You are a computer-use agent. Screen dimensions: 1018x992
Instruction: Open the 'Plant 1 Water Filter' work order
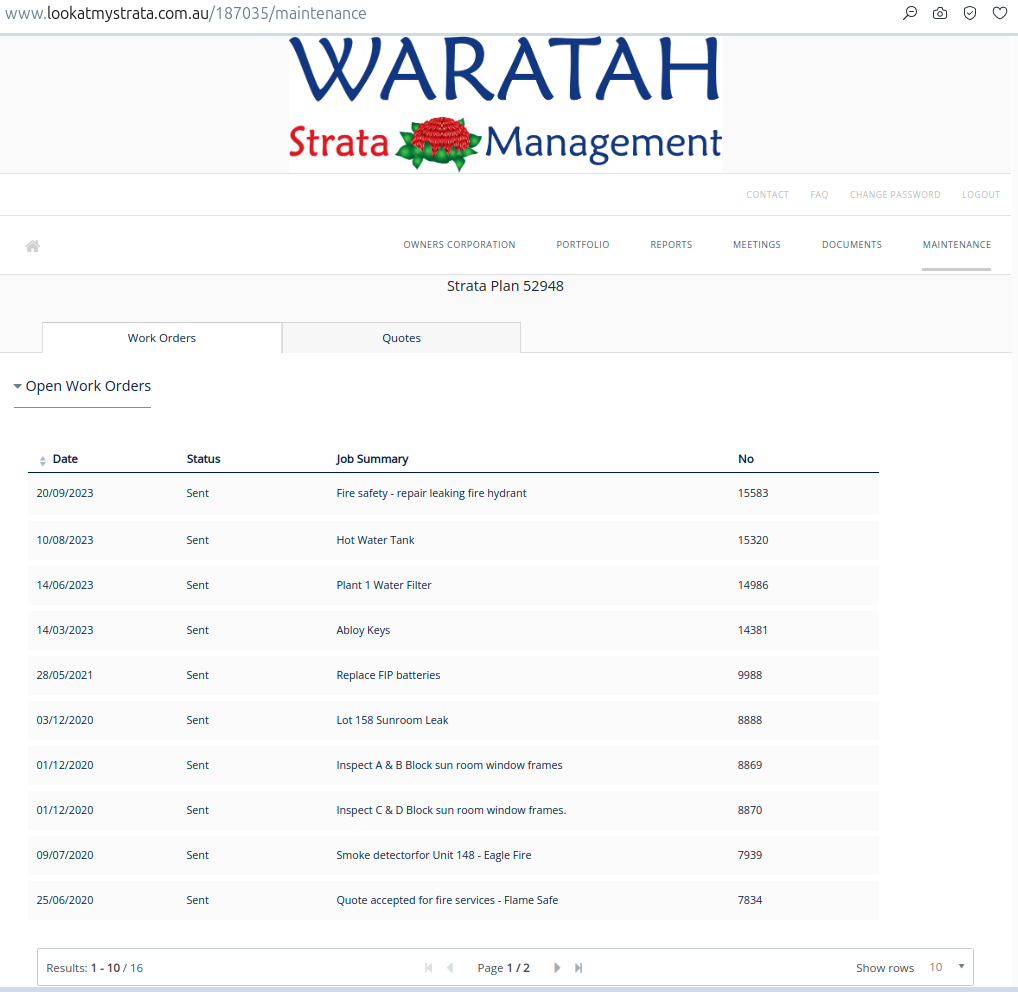[x=384, y=585]
